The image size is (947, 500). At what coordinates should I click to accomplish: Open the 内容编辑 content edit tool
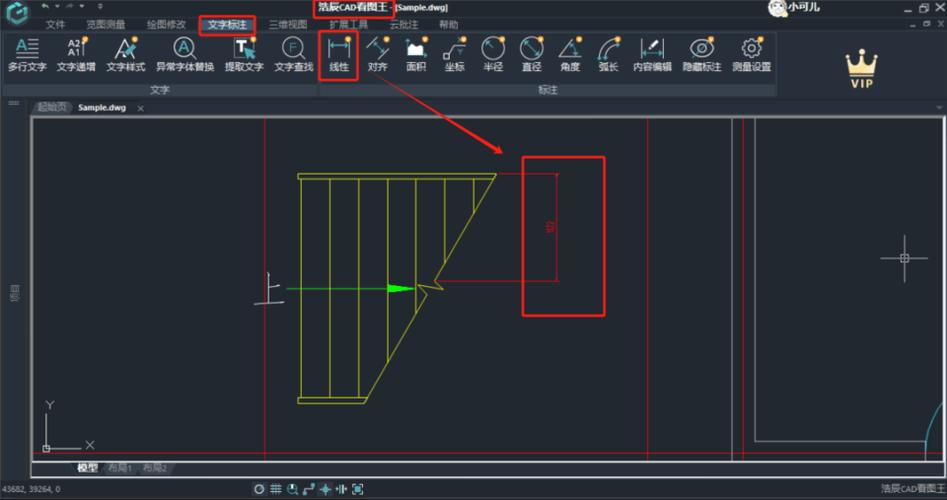point(652,56)
